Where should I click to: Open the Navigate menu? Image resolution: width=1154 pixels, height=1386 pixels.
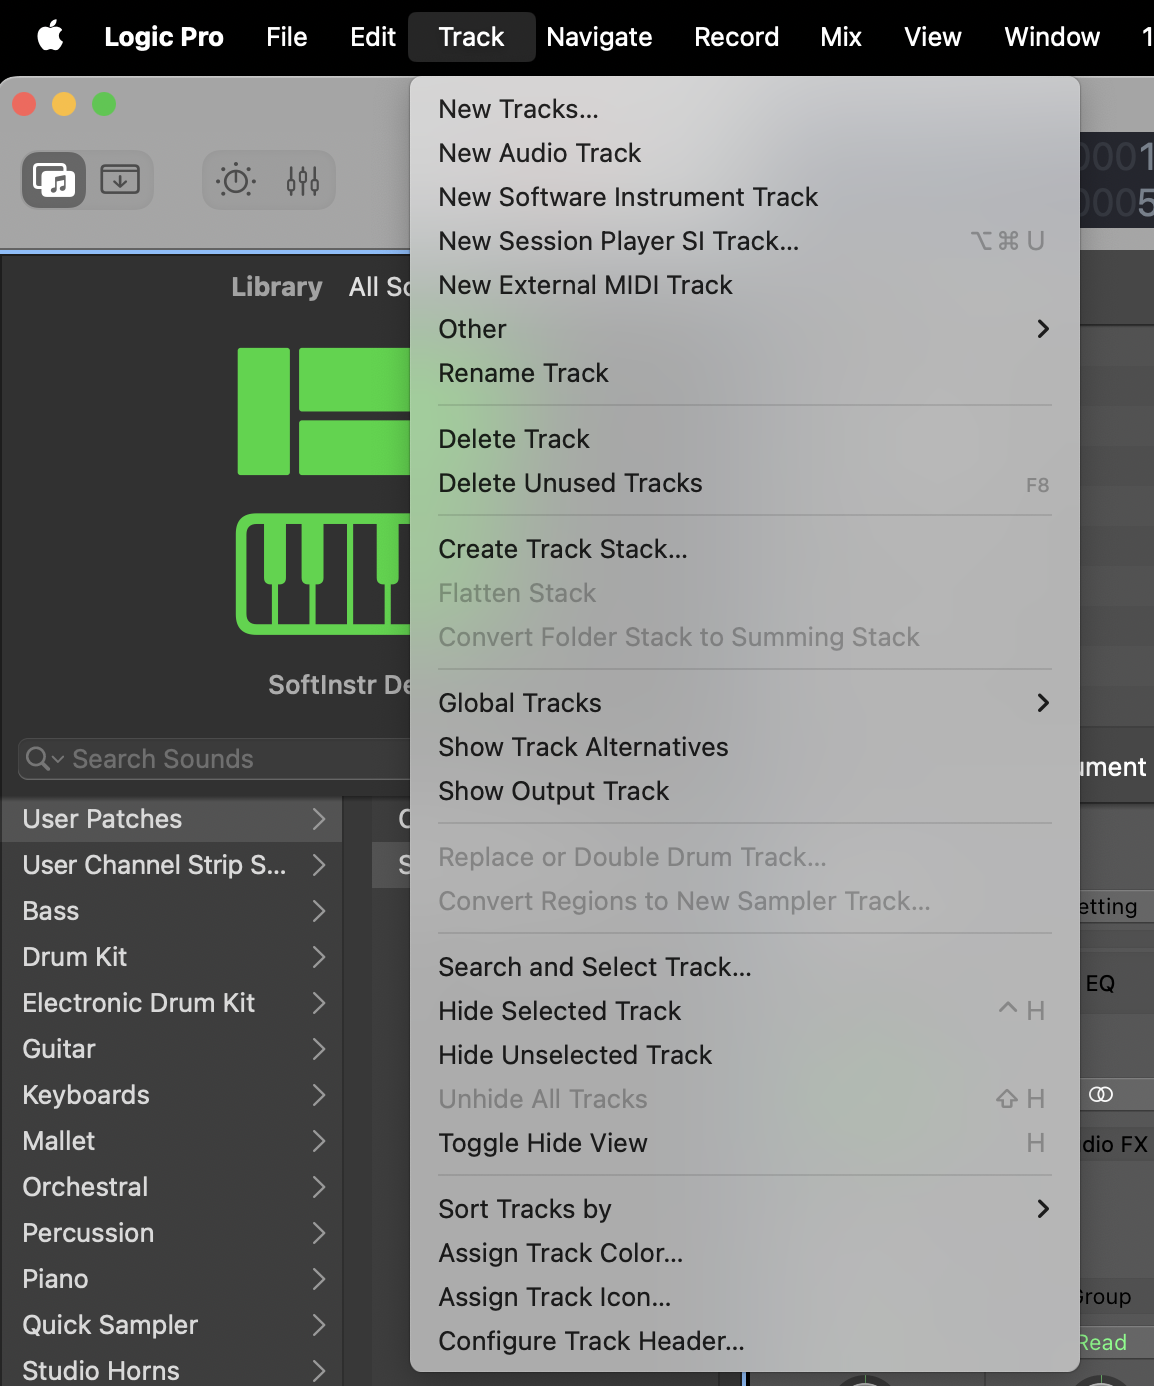coord(599,37)
